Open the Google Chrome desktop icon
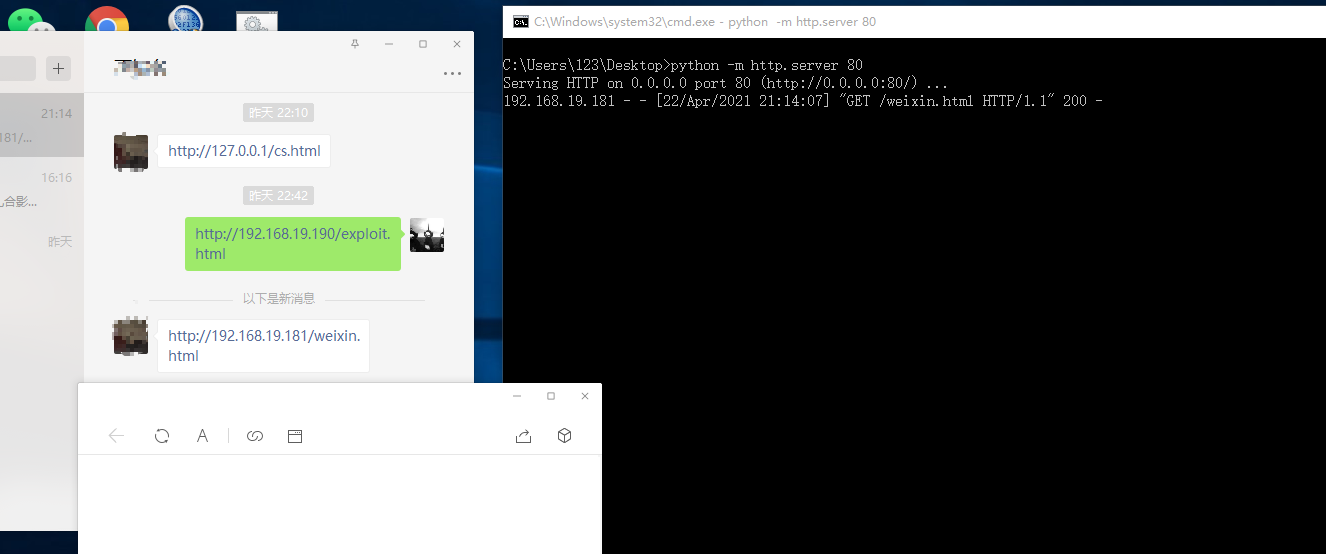 [107, 20]
